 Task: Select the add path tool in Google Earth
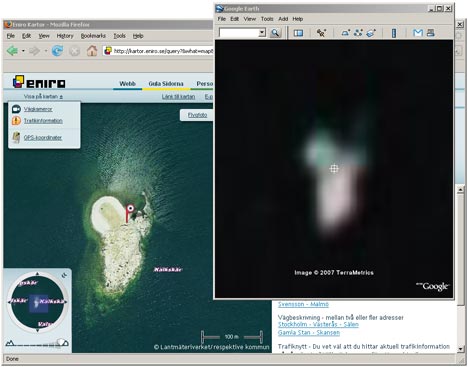click(358, 33)
